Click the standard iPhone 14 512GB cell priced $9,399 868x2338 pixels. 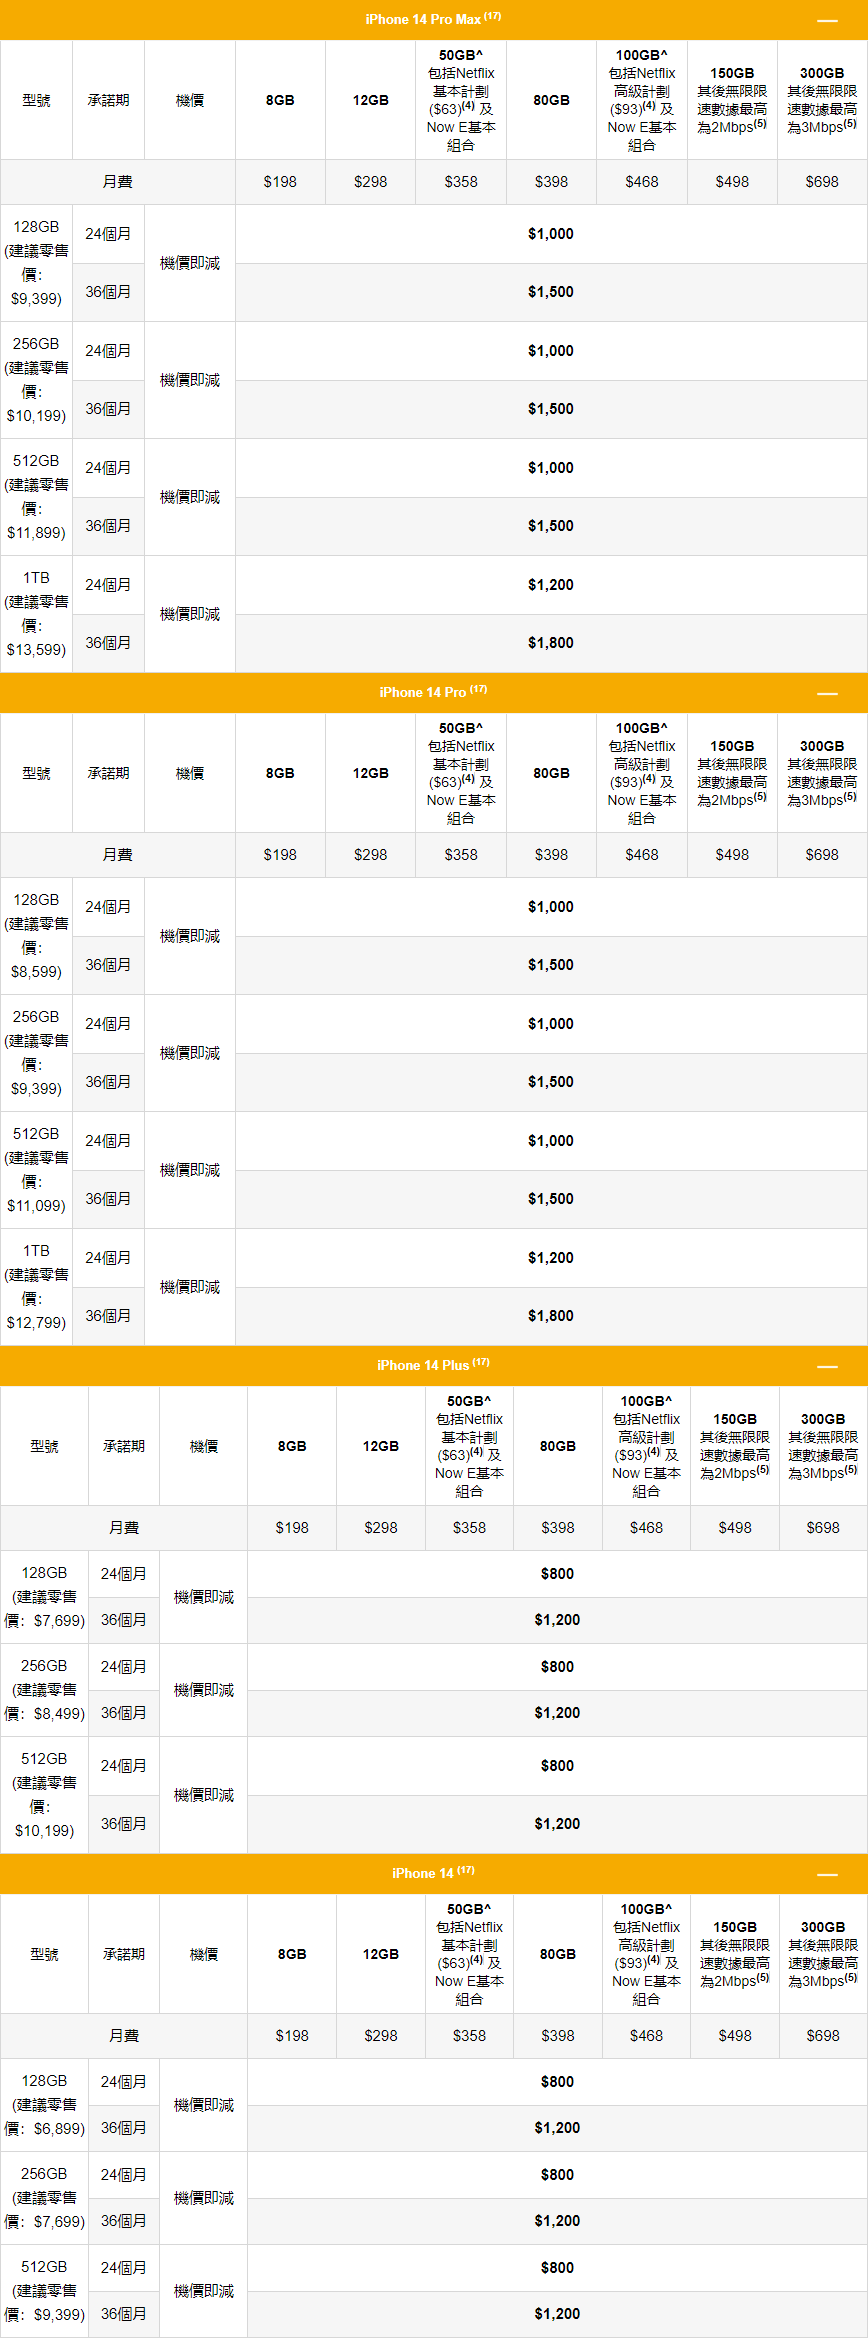[x=44, y=2291]
